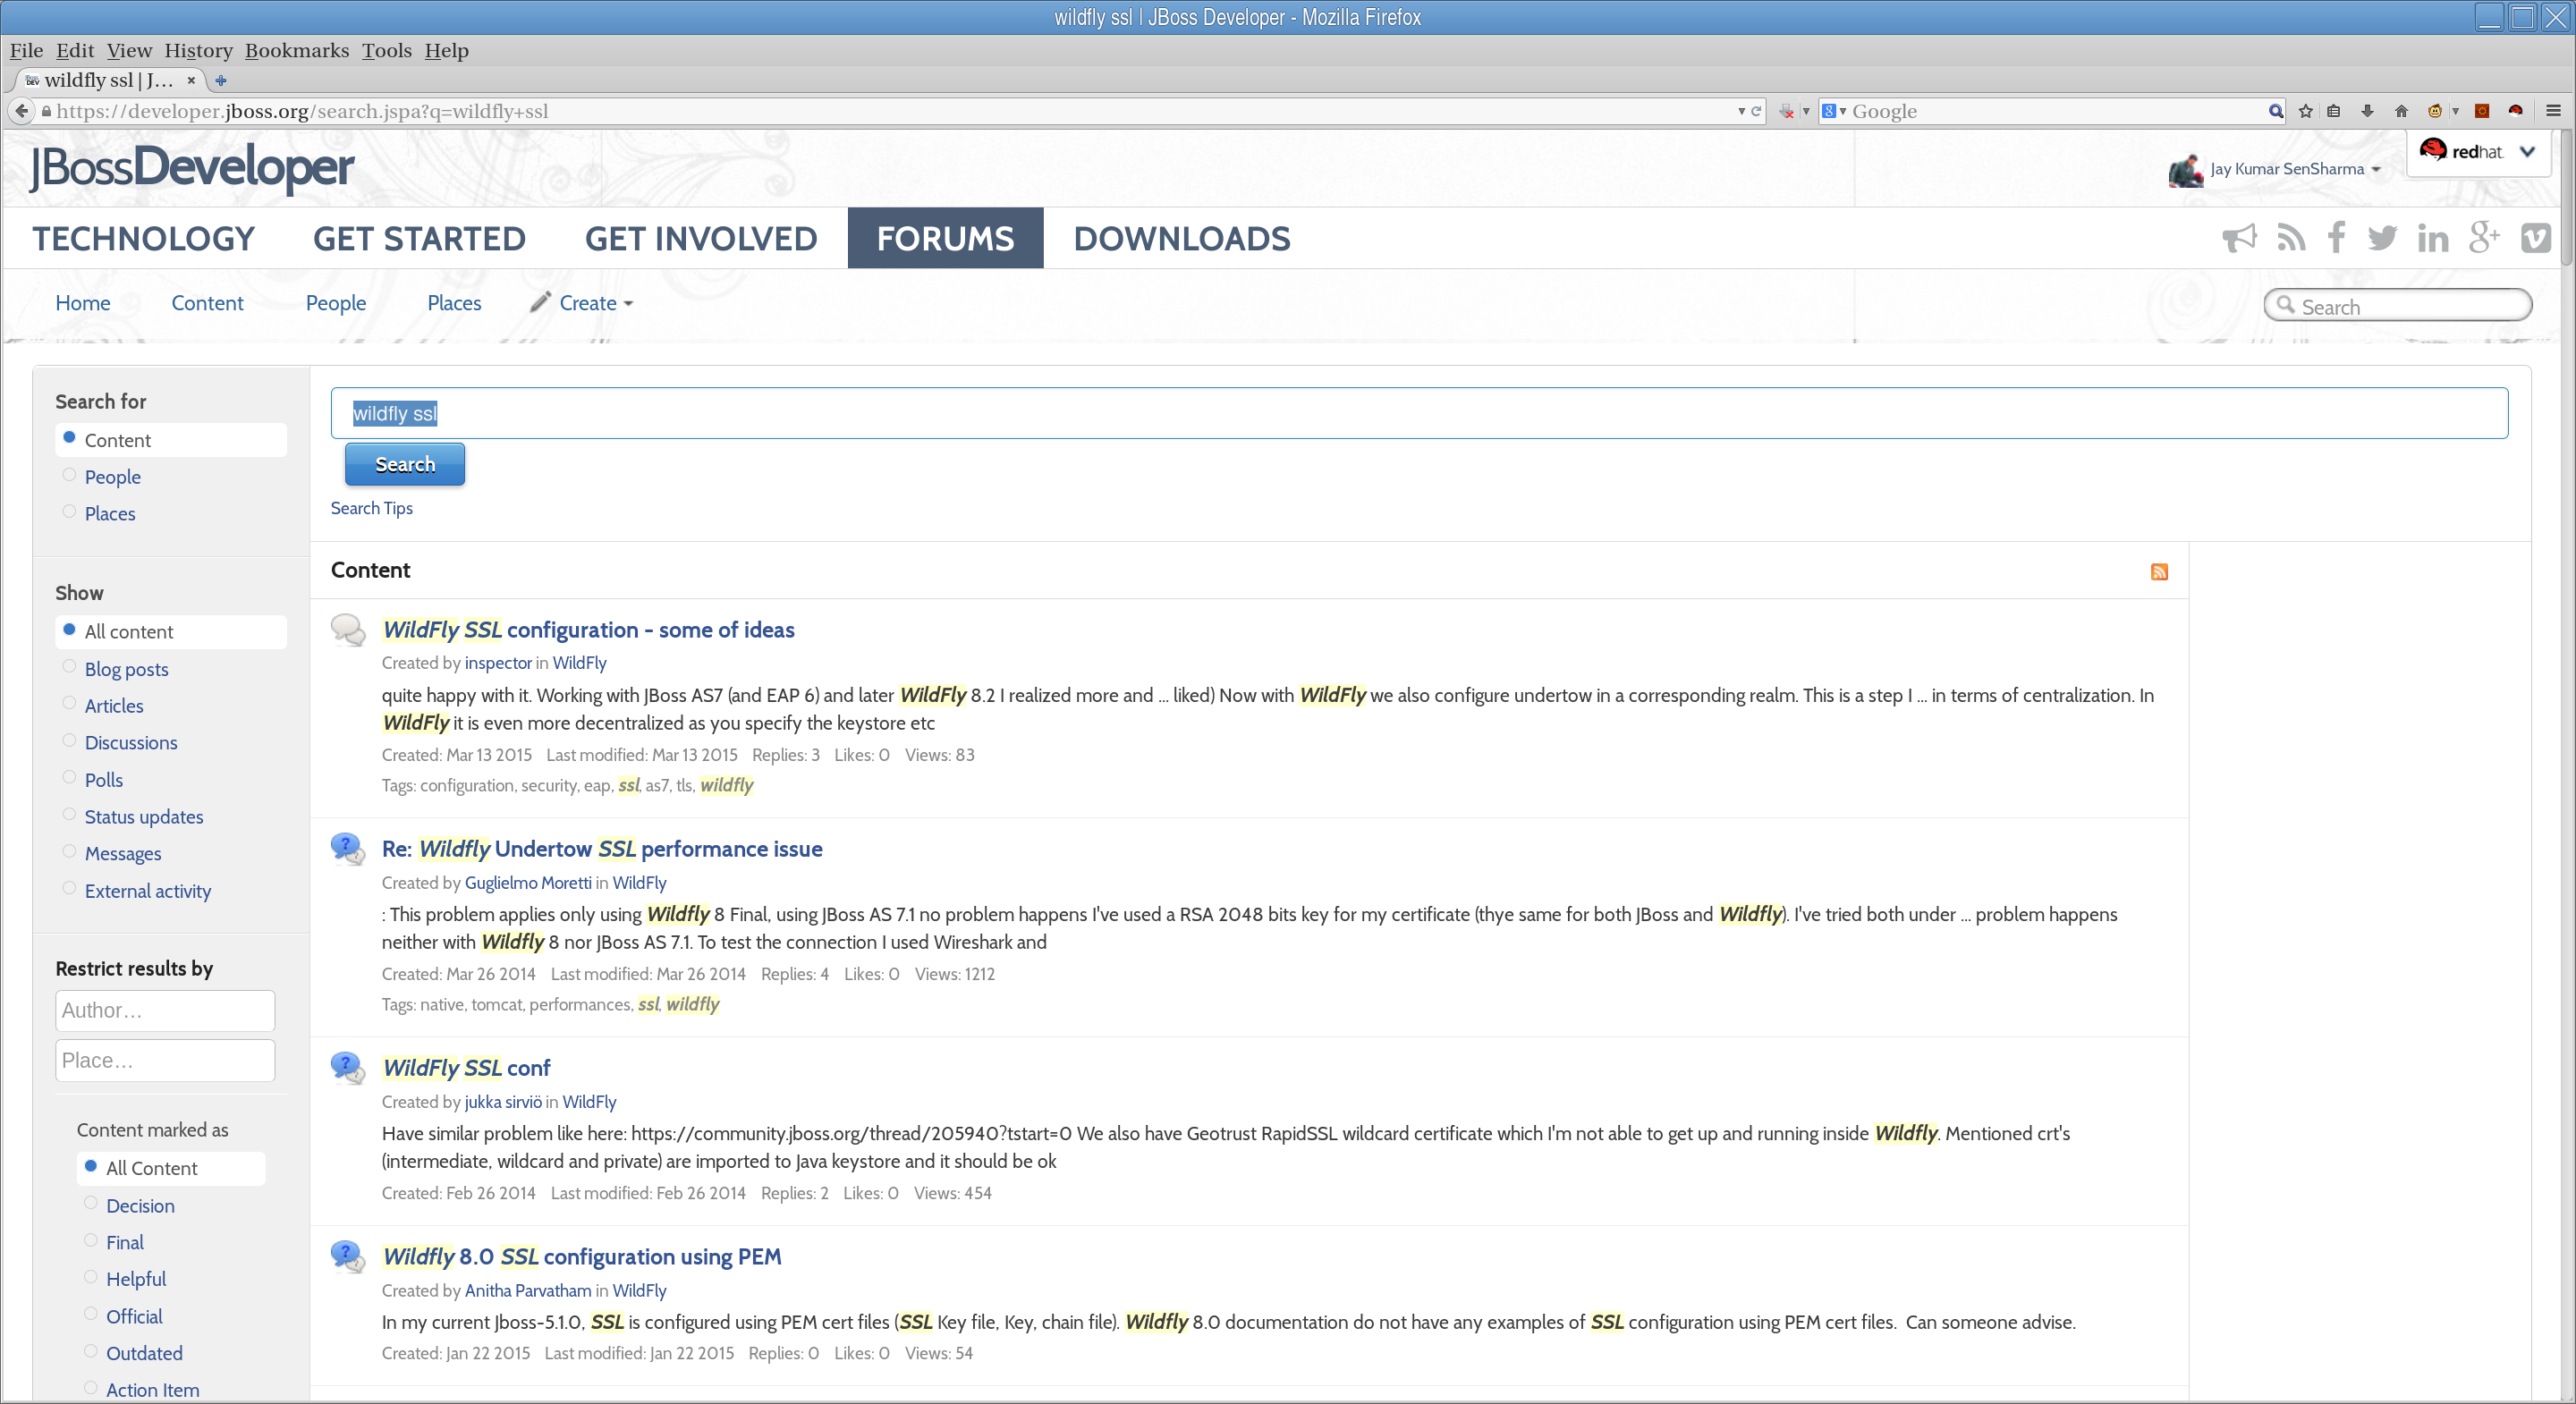Click the LinkedIn icon in header
Image resolution: width=2576 pixels, height=1404 pixels.
tap(2432, 238)
